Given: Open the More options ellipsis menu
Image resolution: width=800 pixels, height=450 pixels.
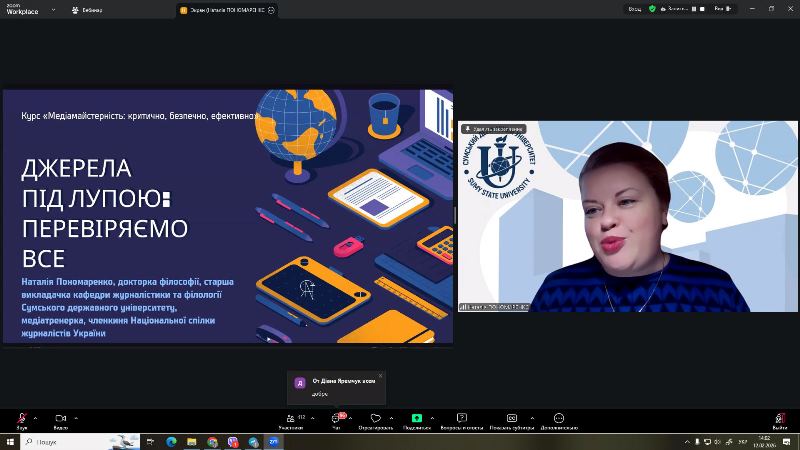Looking at the screenshot, I should coord(558,418).
